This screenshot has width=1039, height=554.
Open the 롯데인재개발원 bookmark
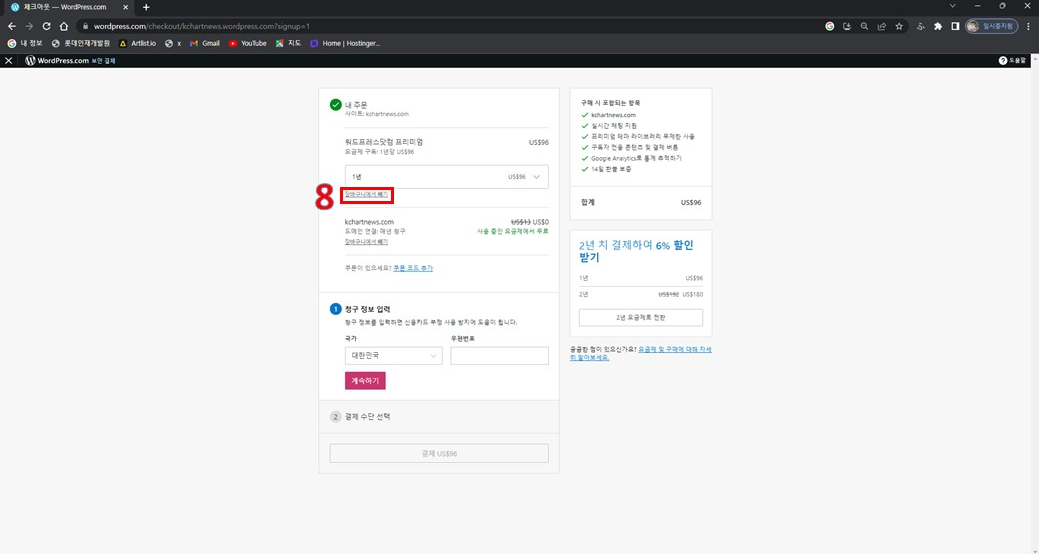pos(81,43)
